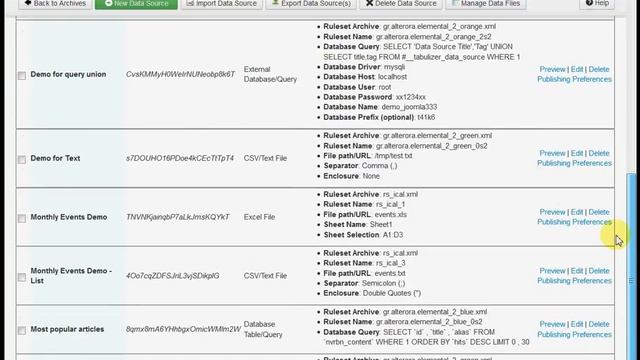Click 'Sheet Selection: A1:D3' line

(363, 235)
